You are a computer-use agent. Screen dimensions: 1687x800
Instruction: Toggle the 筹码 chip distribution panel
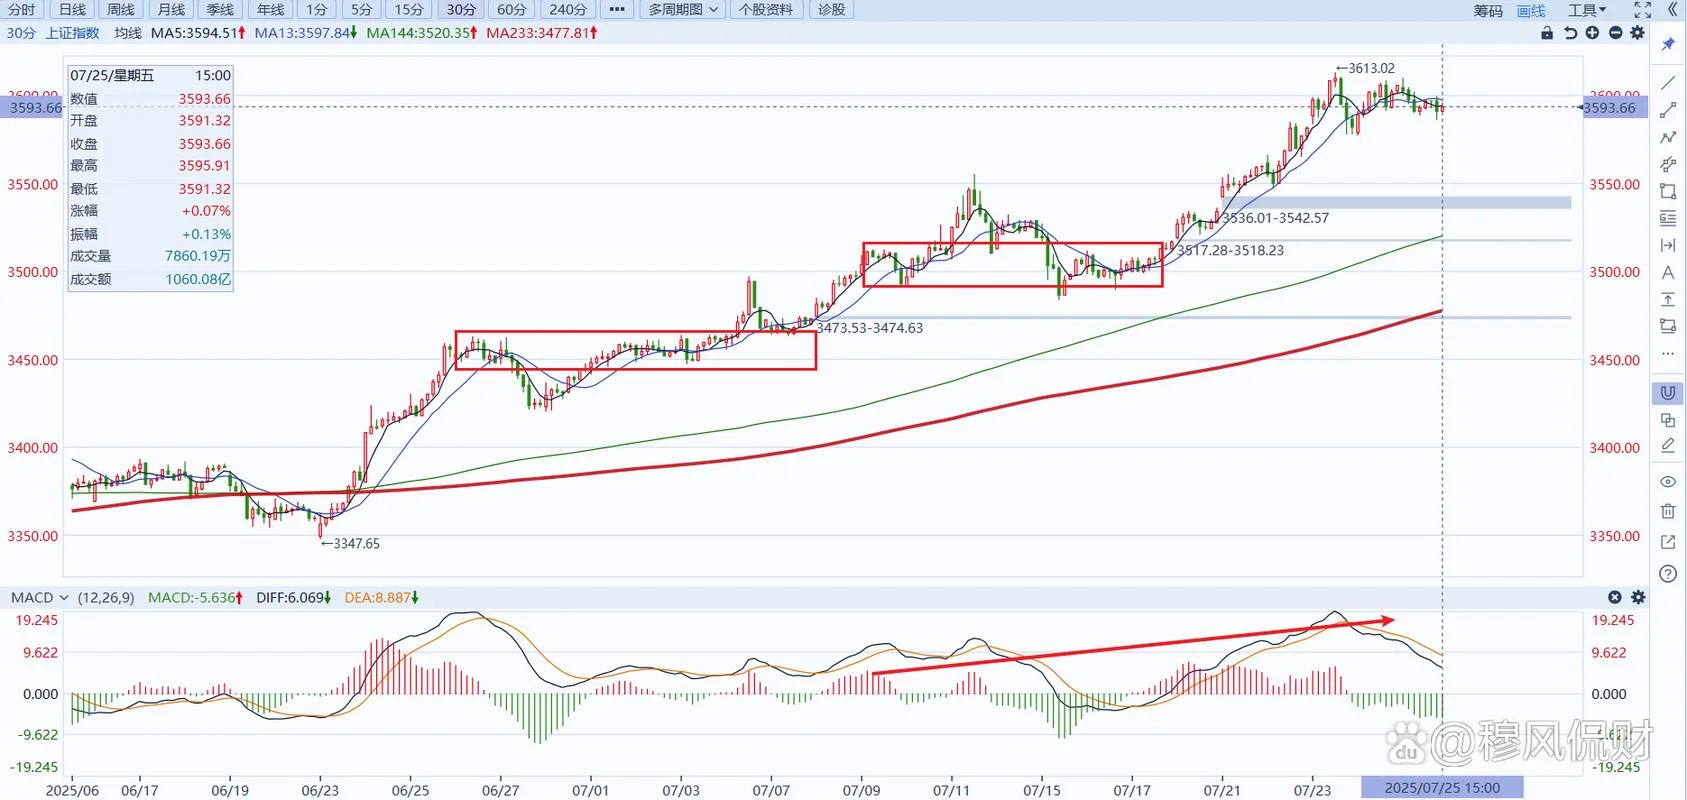(1488, 10)
